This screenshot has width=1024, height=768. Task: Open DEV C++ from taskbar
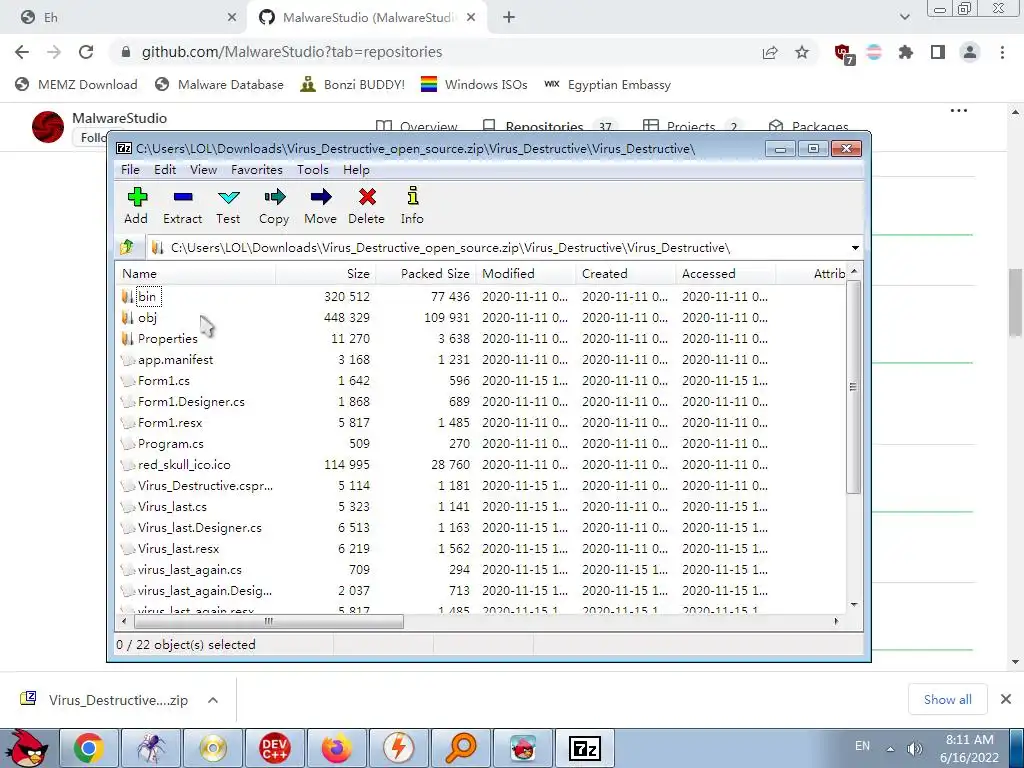point(274,748)
